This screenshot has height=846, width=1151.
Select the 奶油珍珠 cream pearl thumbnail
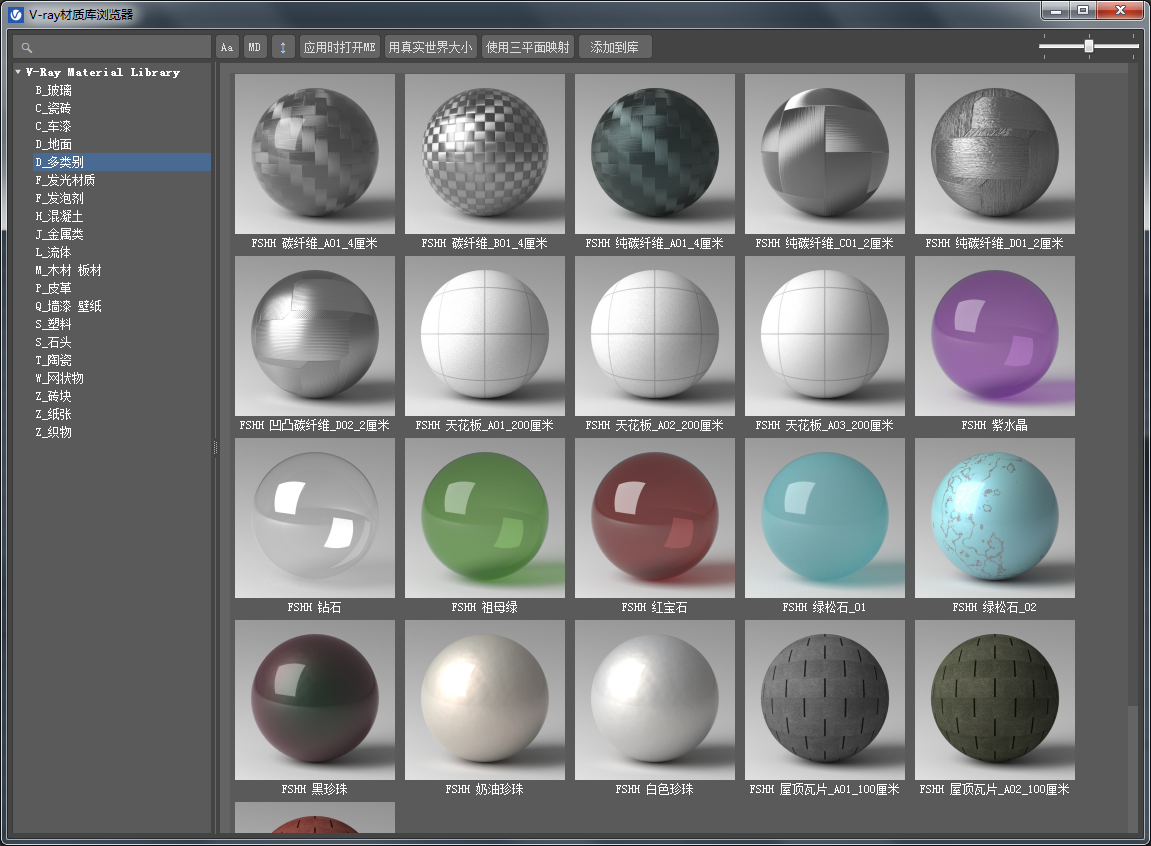(485, 700)
